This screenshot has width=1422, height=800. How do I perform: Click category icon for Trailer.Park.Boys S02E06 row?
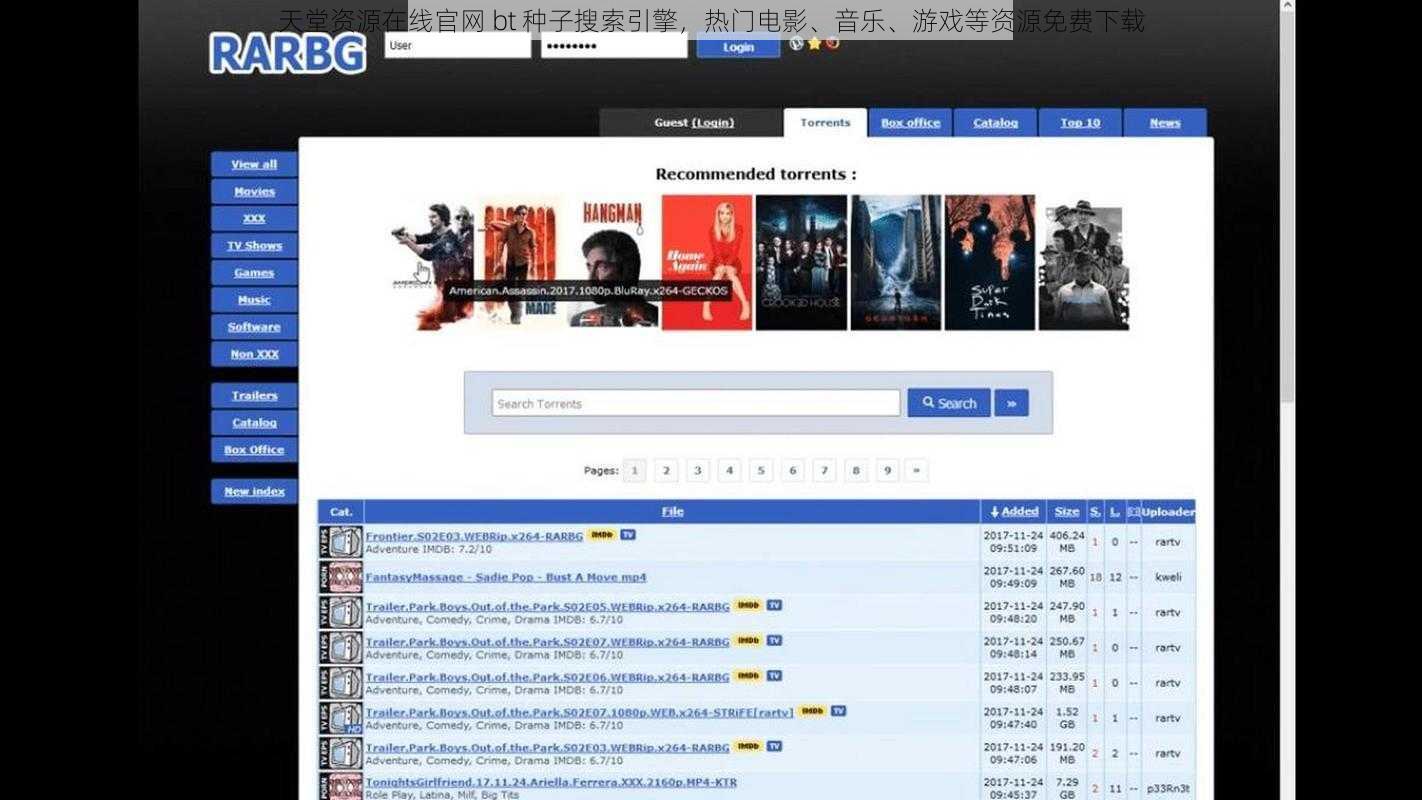pos(341,683)
